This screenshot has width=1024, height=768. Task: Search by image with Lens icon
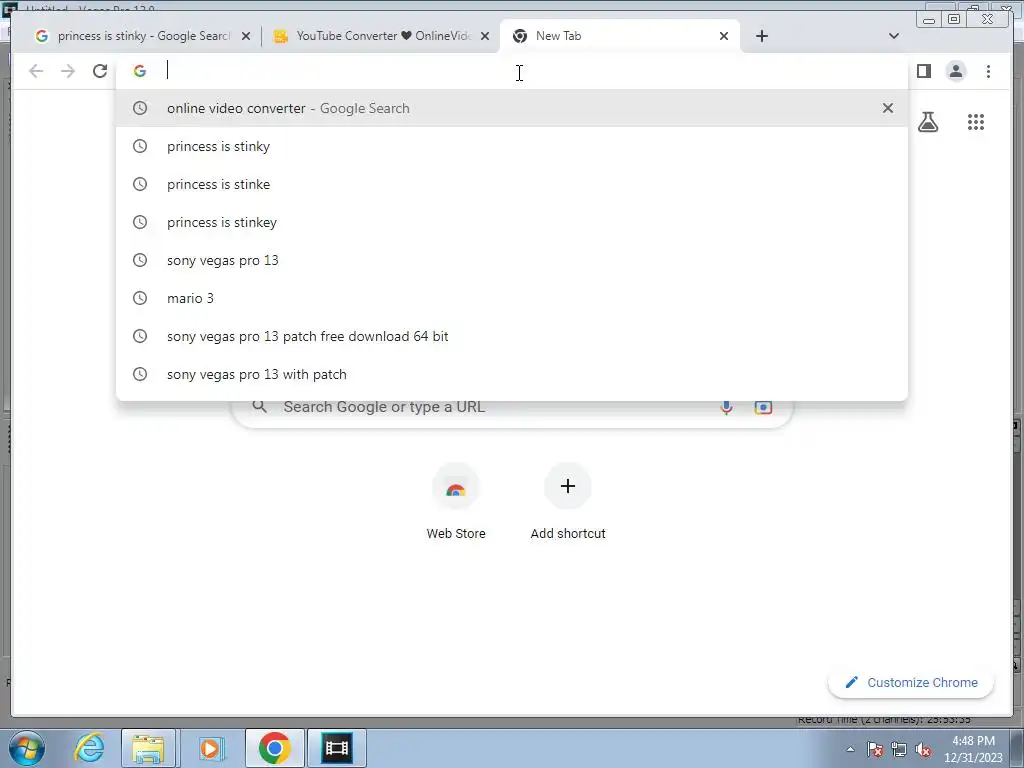tap(763, 408)
